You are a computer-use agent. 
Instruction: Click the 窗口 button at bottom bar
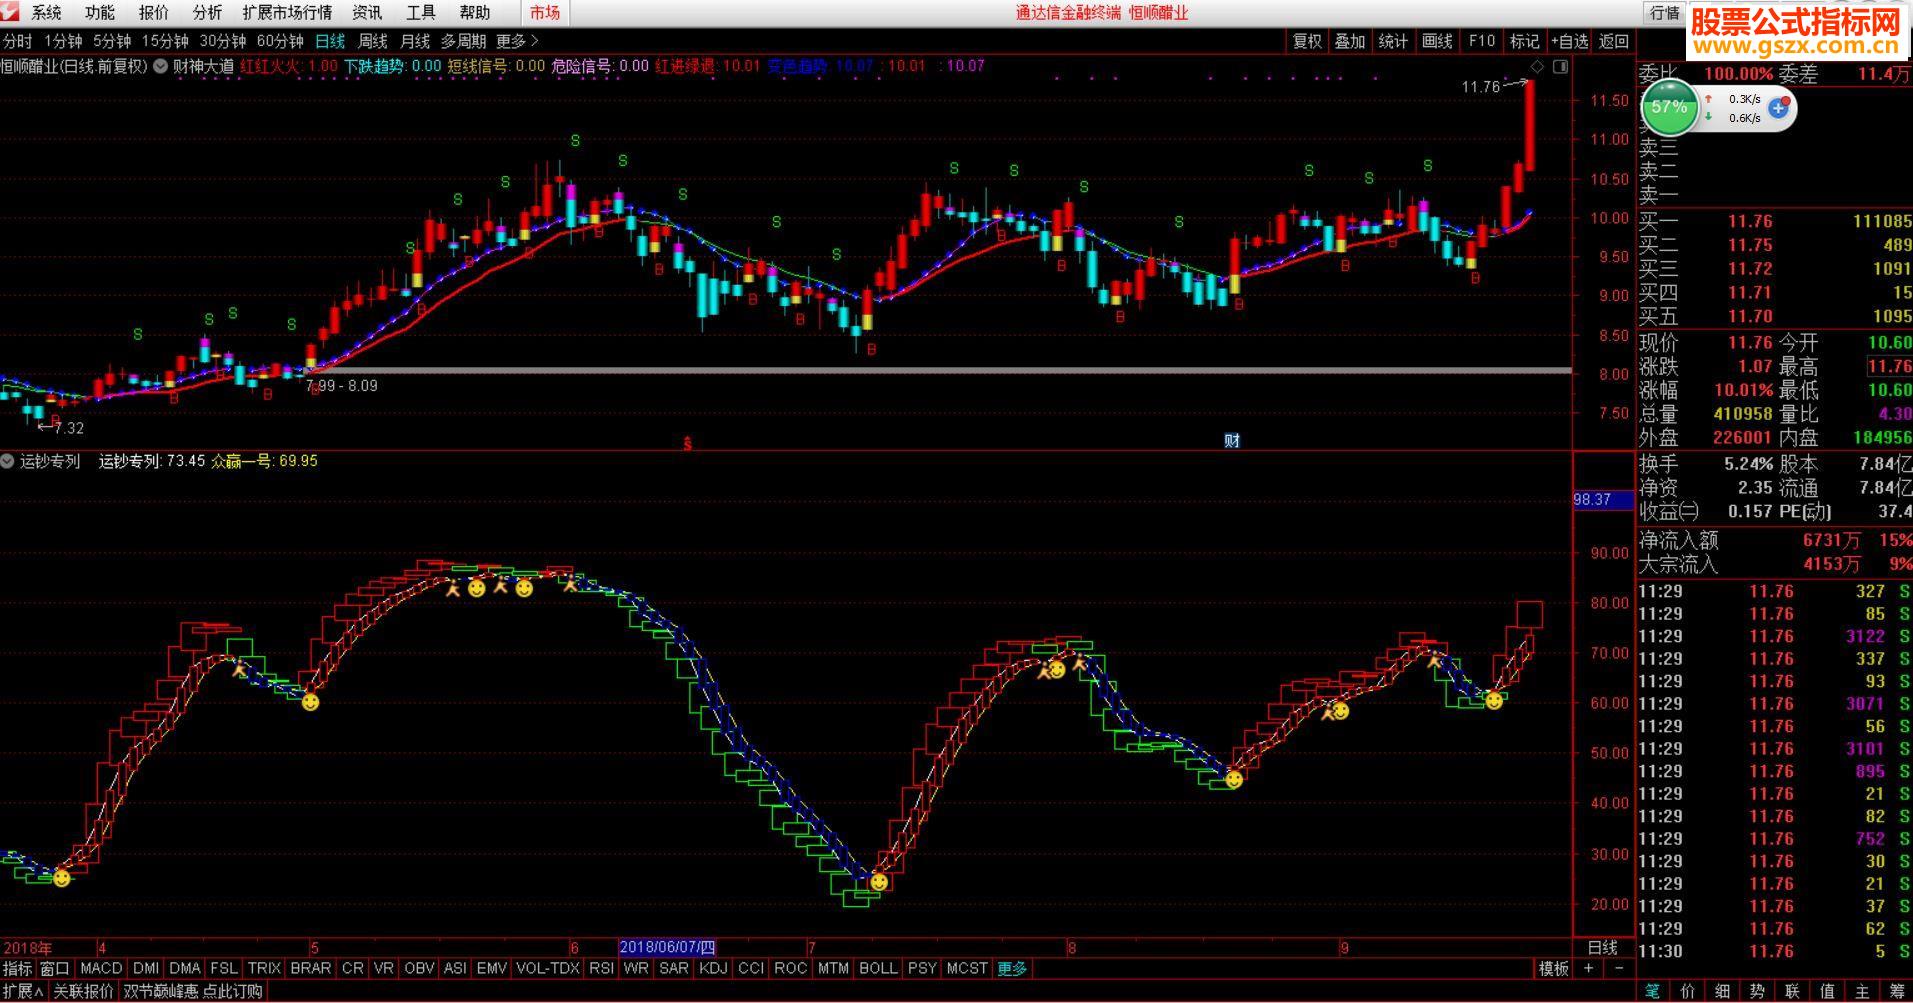pos(55,968)
